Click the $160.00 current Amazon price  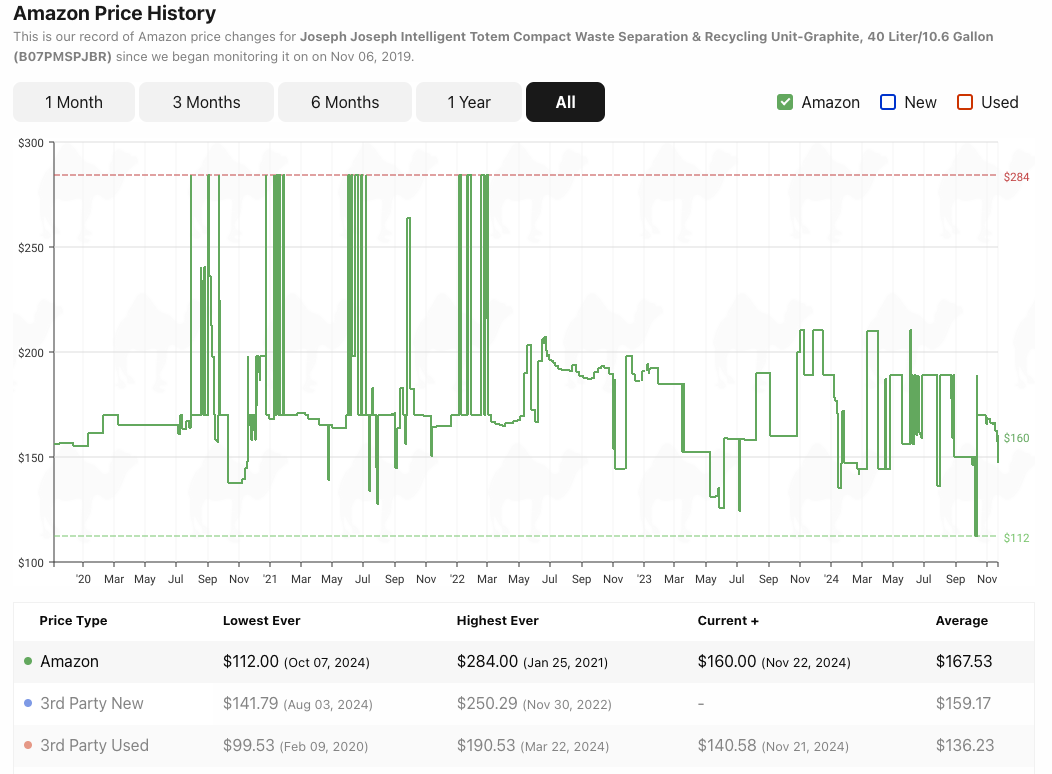tap(727, 661)
